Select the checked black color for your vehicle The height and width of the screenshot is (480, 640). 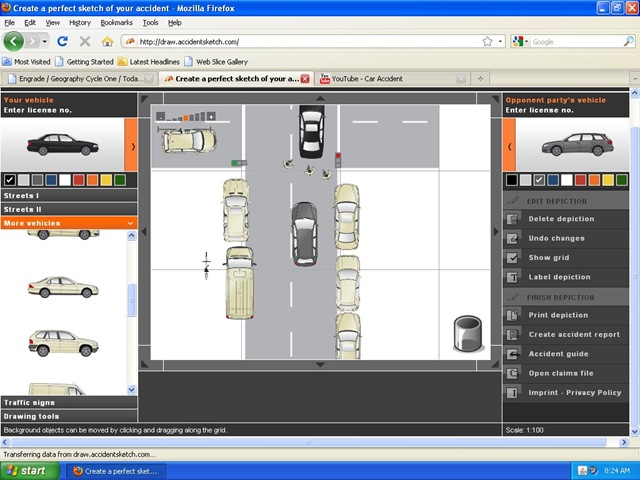pyautogui.click(x=10, y=180)
